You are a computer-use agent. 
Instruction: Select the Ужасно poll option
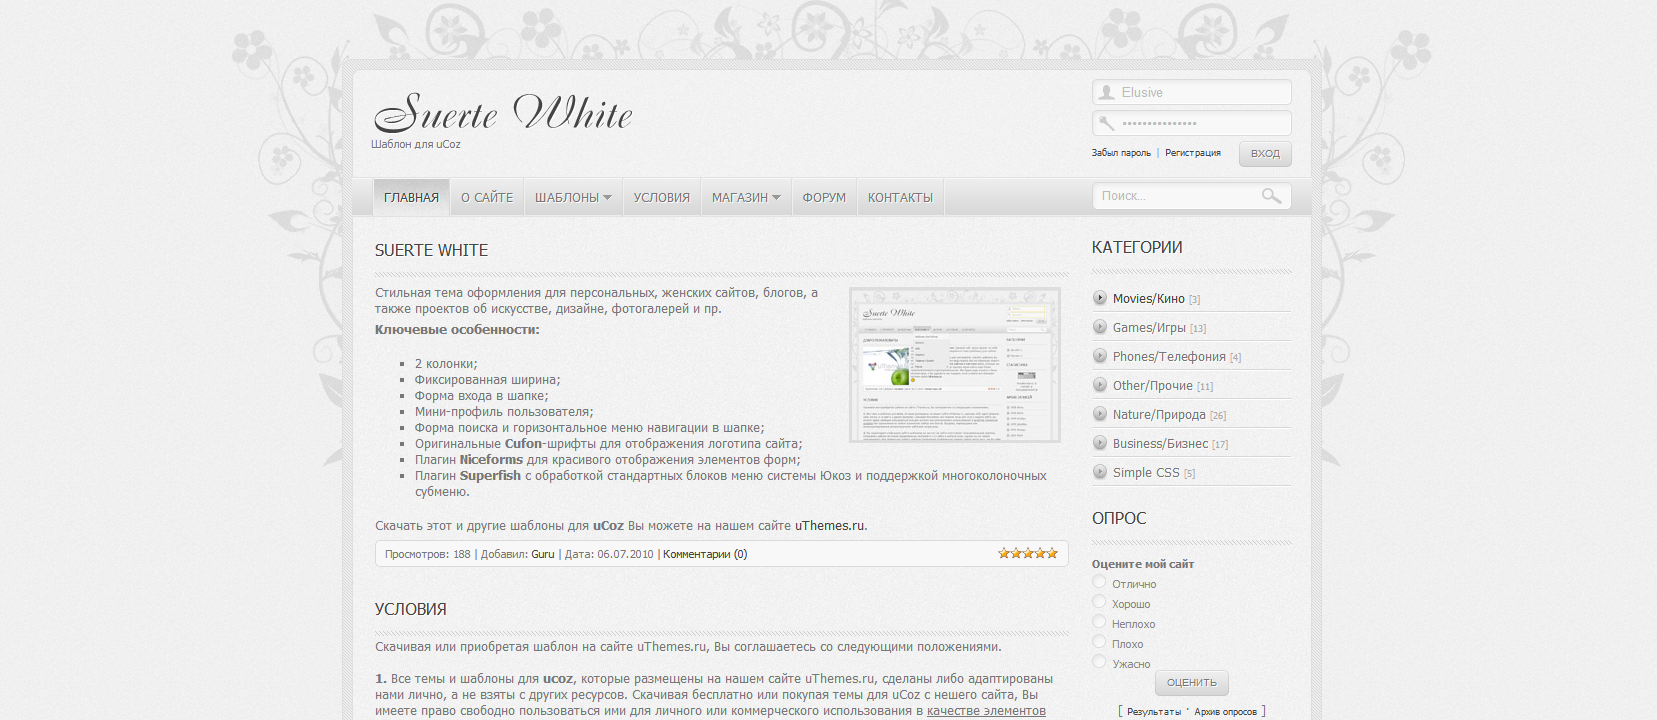pos(1099,662)
